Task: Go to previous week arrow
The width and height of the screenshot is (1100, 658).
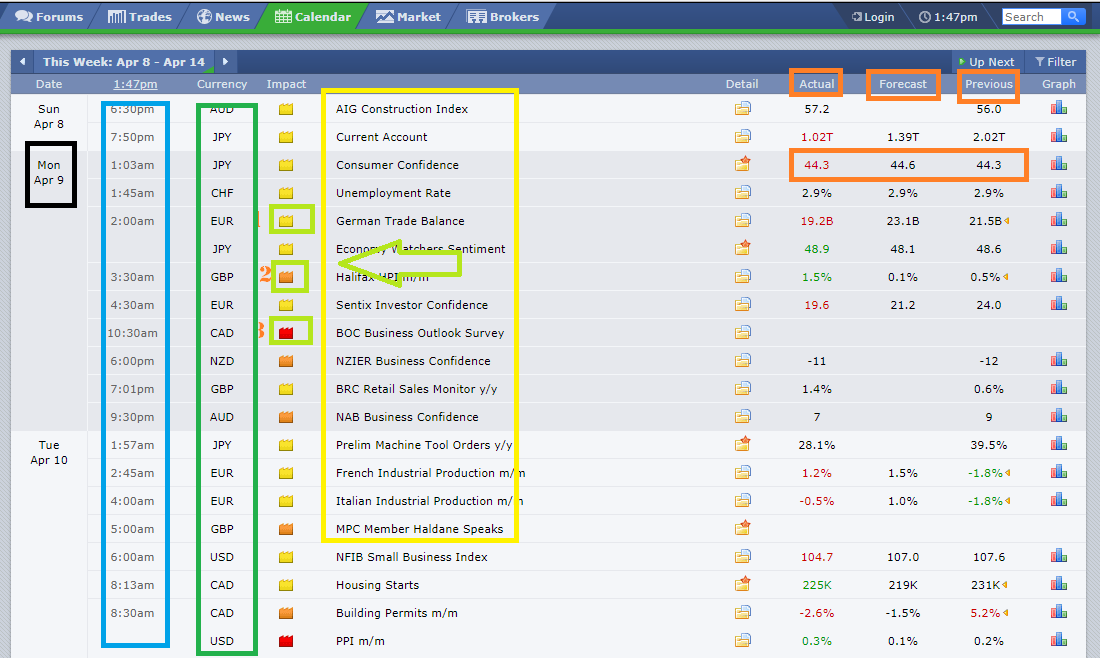Action: click(22, 62)
